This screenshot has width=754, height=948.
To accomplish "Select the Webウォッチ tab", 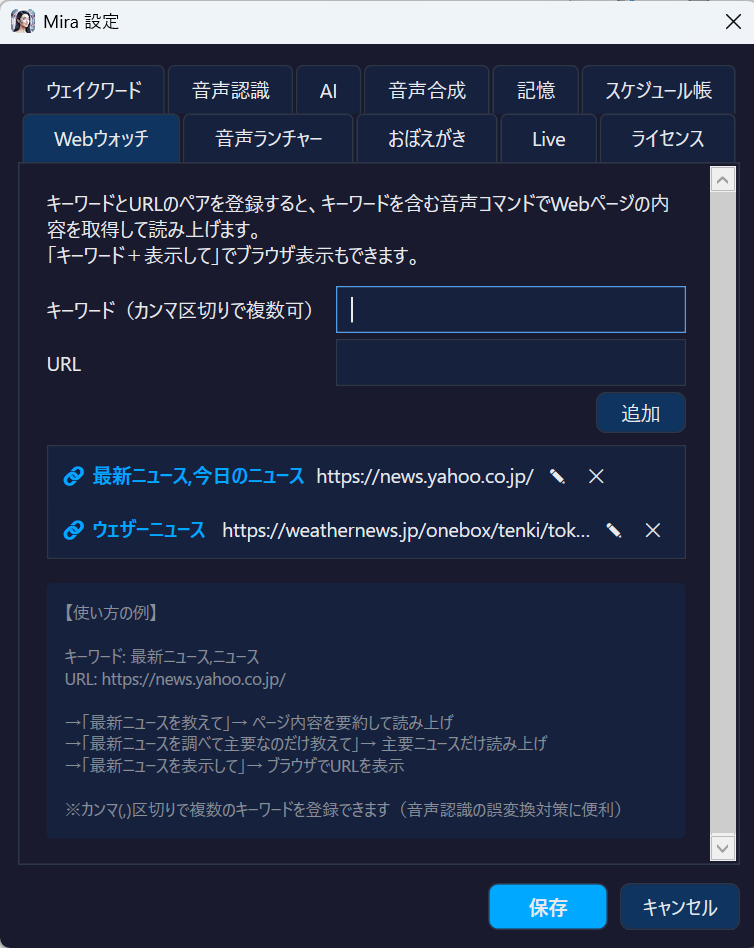I will [x=101, y=138].
